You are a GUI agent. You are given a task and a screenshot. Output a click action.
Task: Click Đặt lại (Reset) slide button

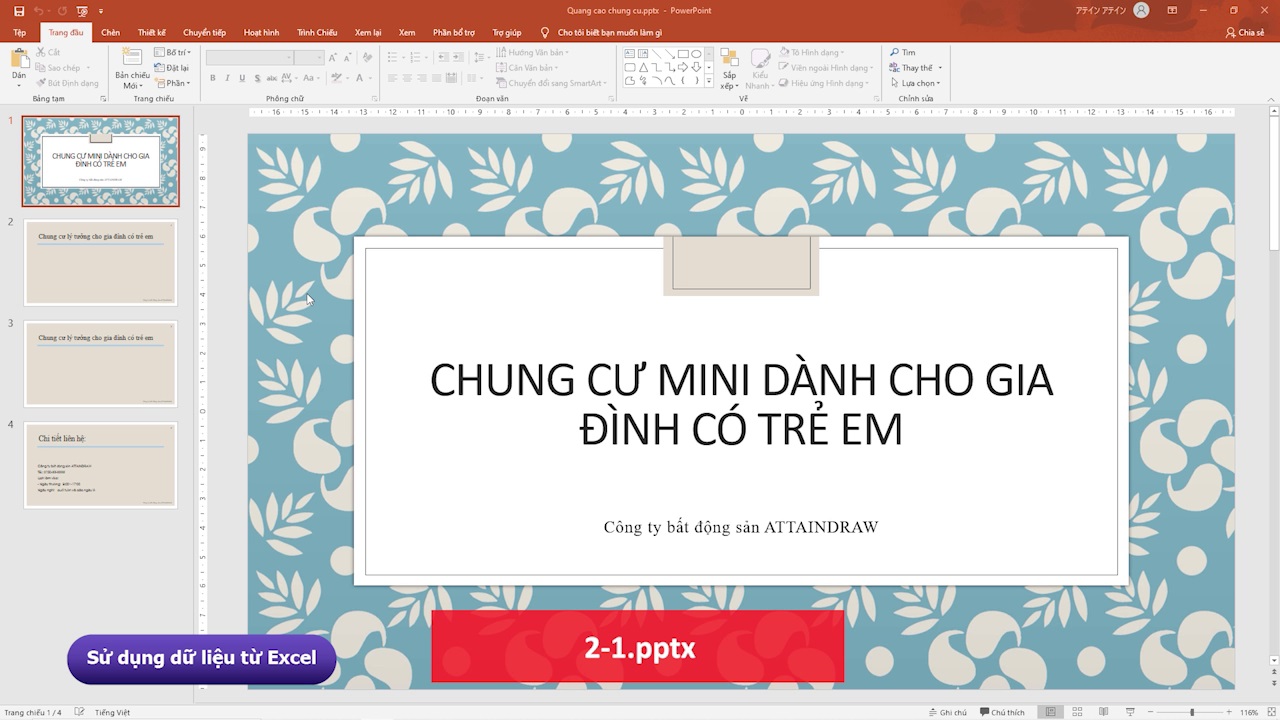pyautogui.click(x=173, y=67)
